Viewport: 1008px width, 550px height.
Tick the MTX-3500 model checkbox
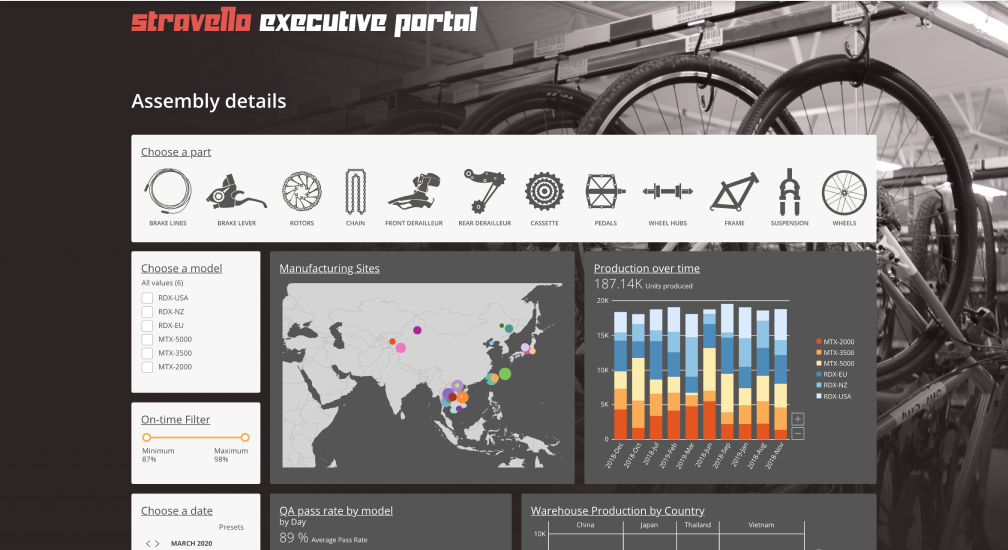(x=147, y=353)
